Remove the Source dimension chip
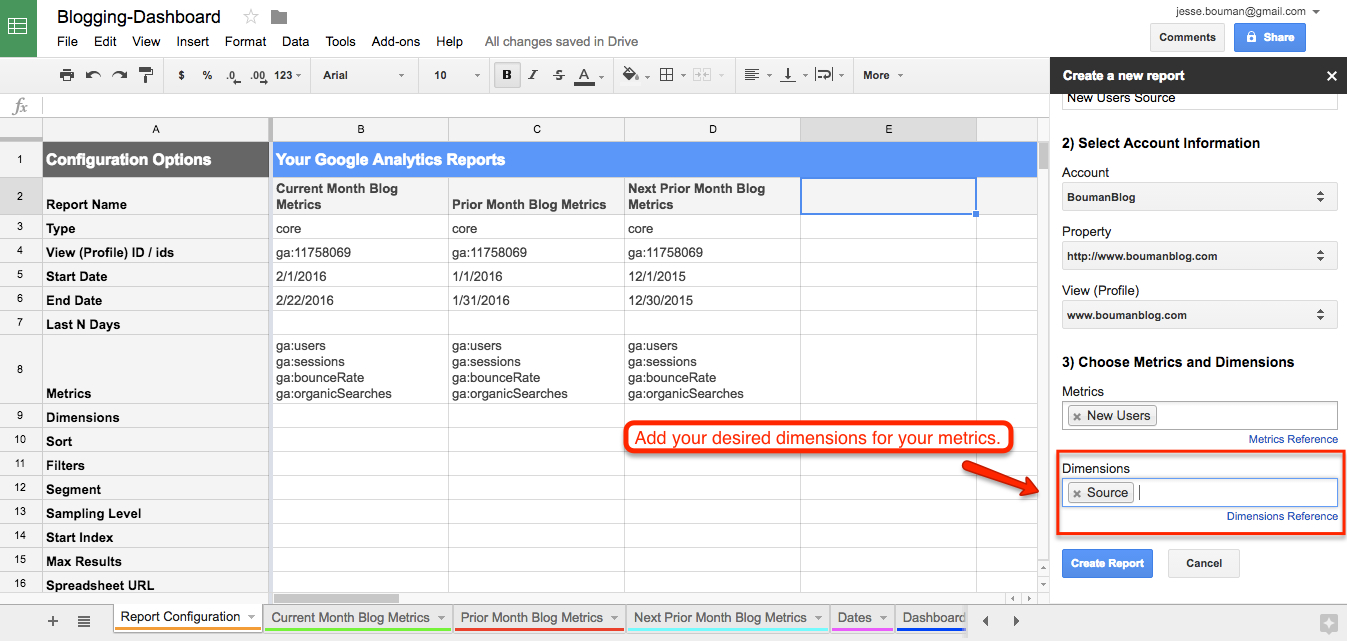1347x641 pixels. [x=1076, y=492]
